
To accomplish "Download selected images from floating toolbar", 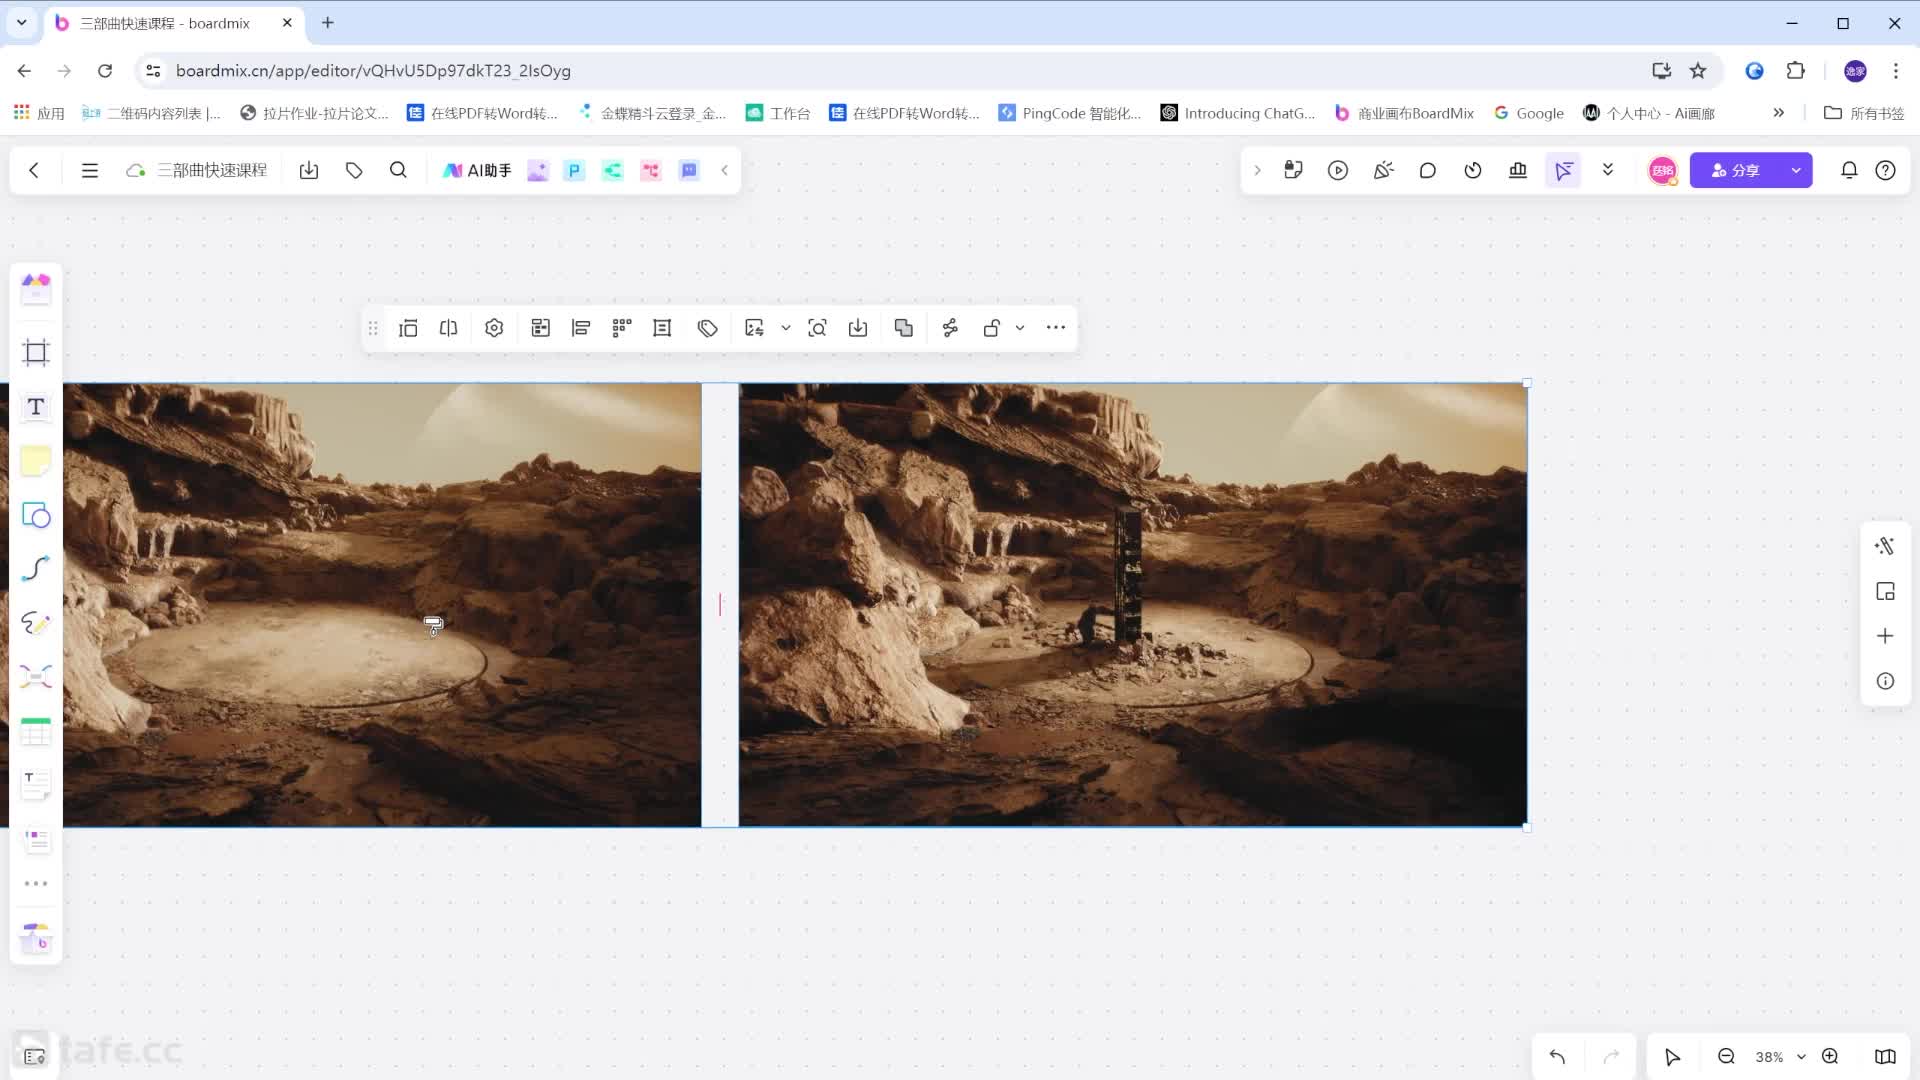I will pos(858,328).
